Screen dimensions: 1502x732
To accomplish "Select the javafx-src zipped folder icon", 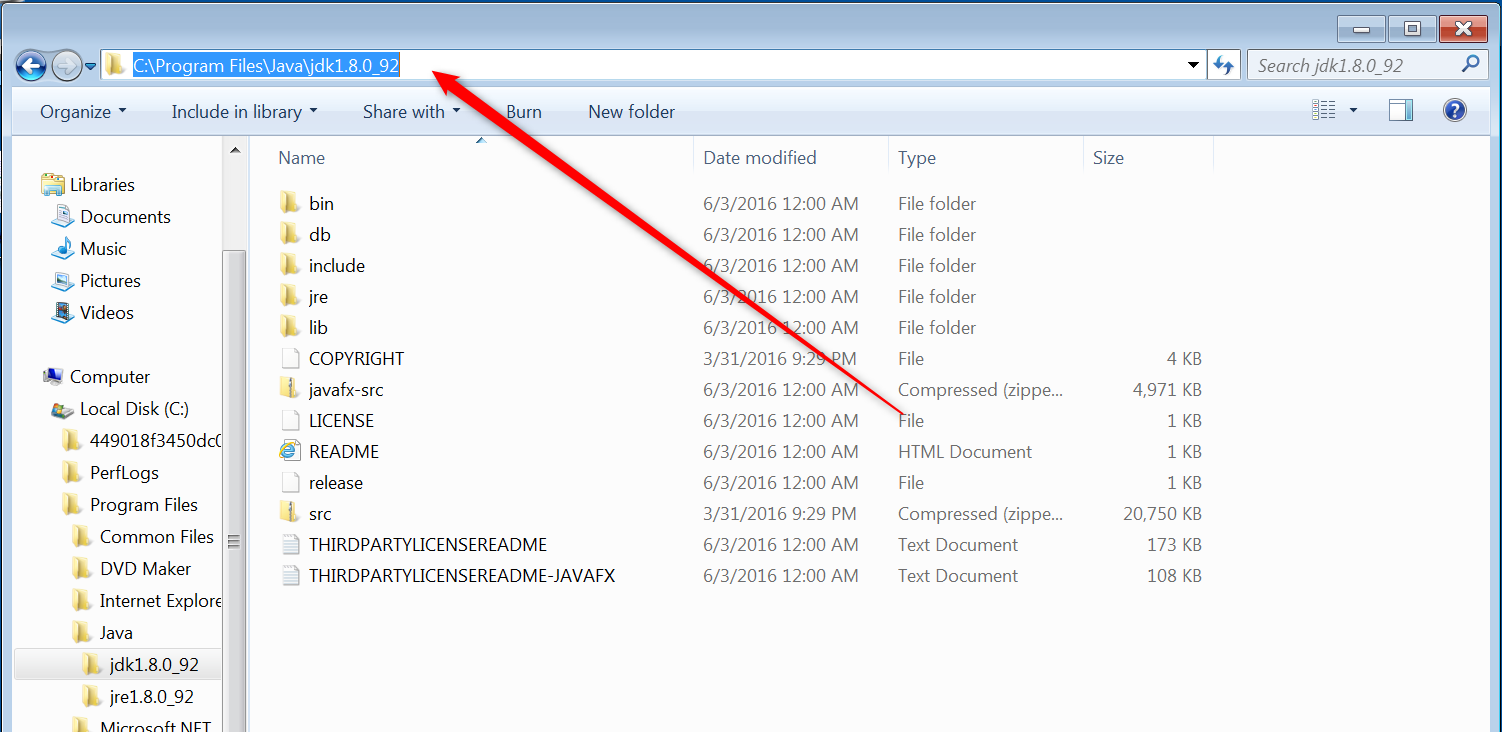I will [x=290, y=390].
